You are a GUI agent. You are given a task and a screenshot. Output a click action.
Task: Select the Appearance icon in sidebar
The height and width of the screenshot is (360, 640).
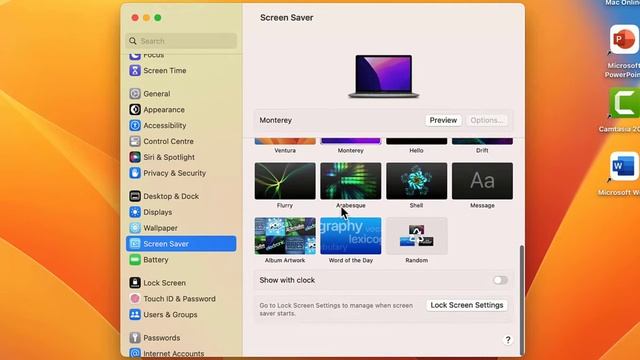click(135, 109)
